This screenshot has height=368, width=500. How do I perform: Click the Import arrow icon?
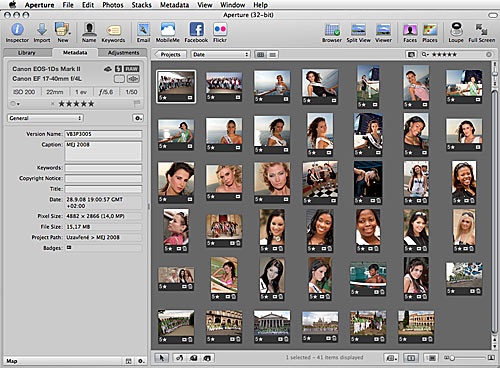click(42, 30)
